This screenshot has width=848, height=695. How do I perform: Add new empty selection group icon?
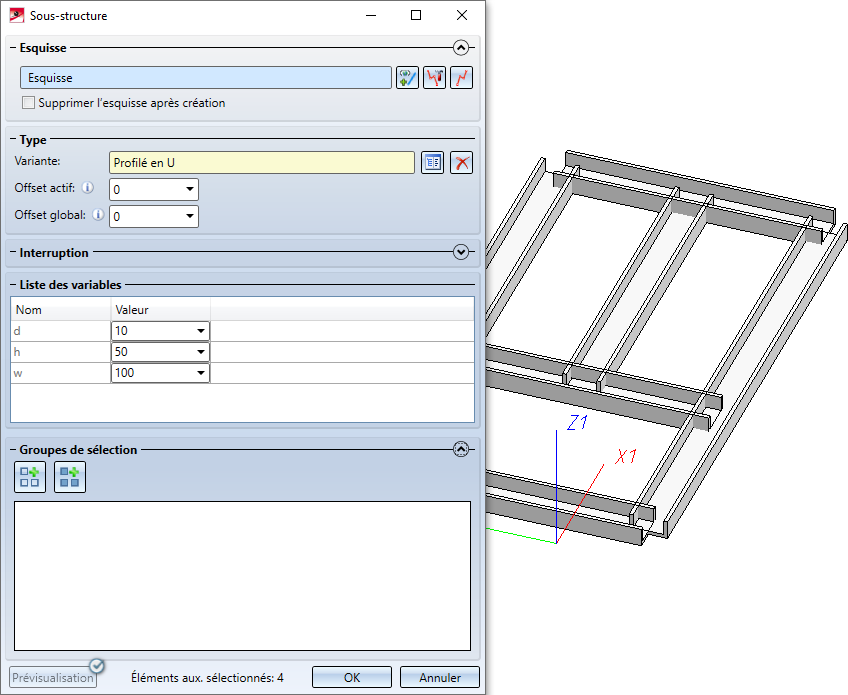[30, 477]
